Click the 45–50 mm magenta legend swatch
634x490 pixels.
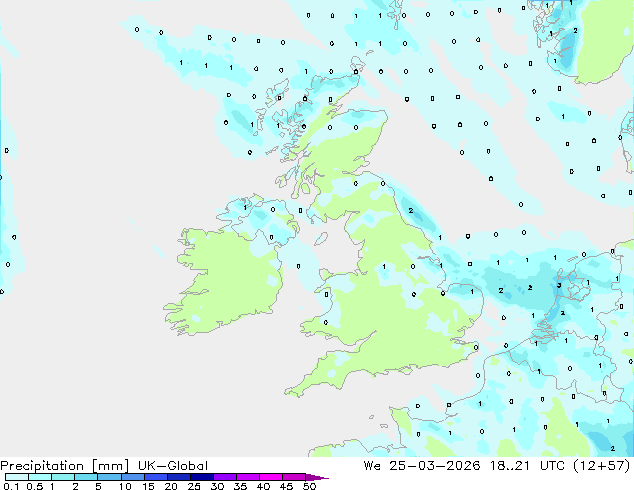click(294, 477)
